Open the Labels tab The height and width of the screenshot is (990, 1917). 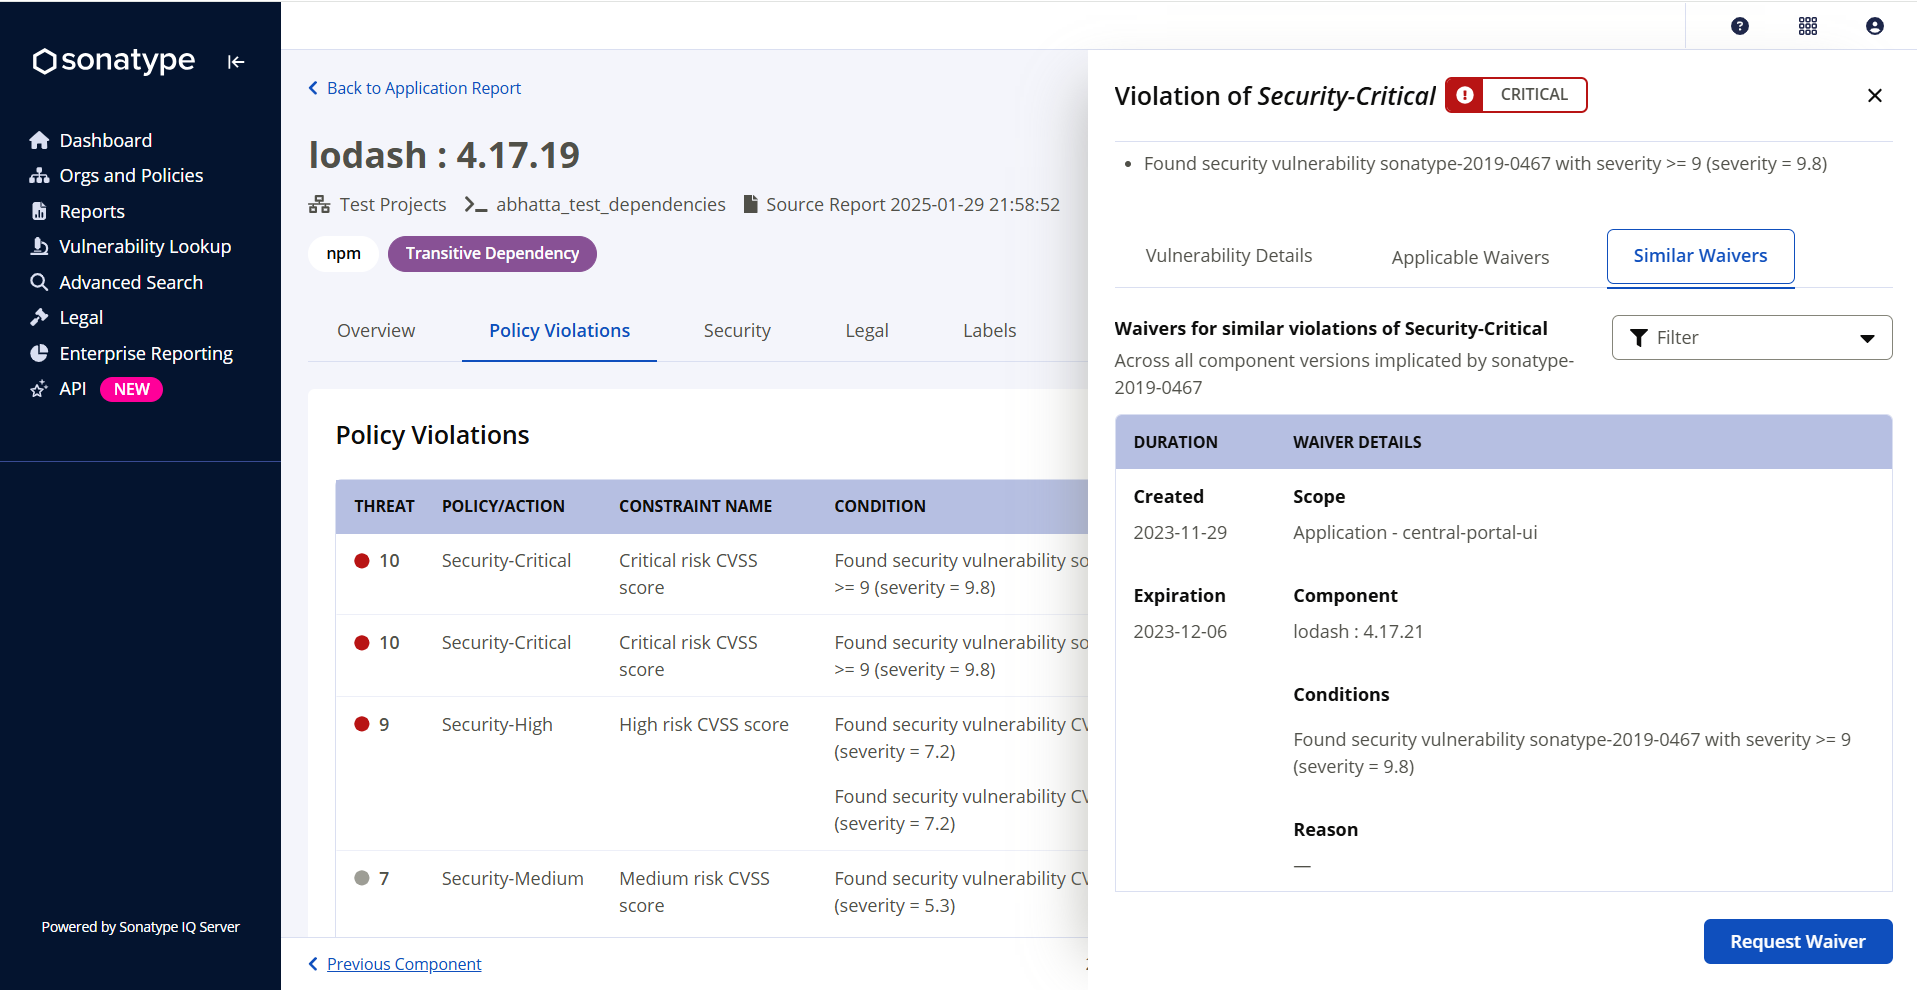(x=989, y=331)
